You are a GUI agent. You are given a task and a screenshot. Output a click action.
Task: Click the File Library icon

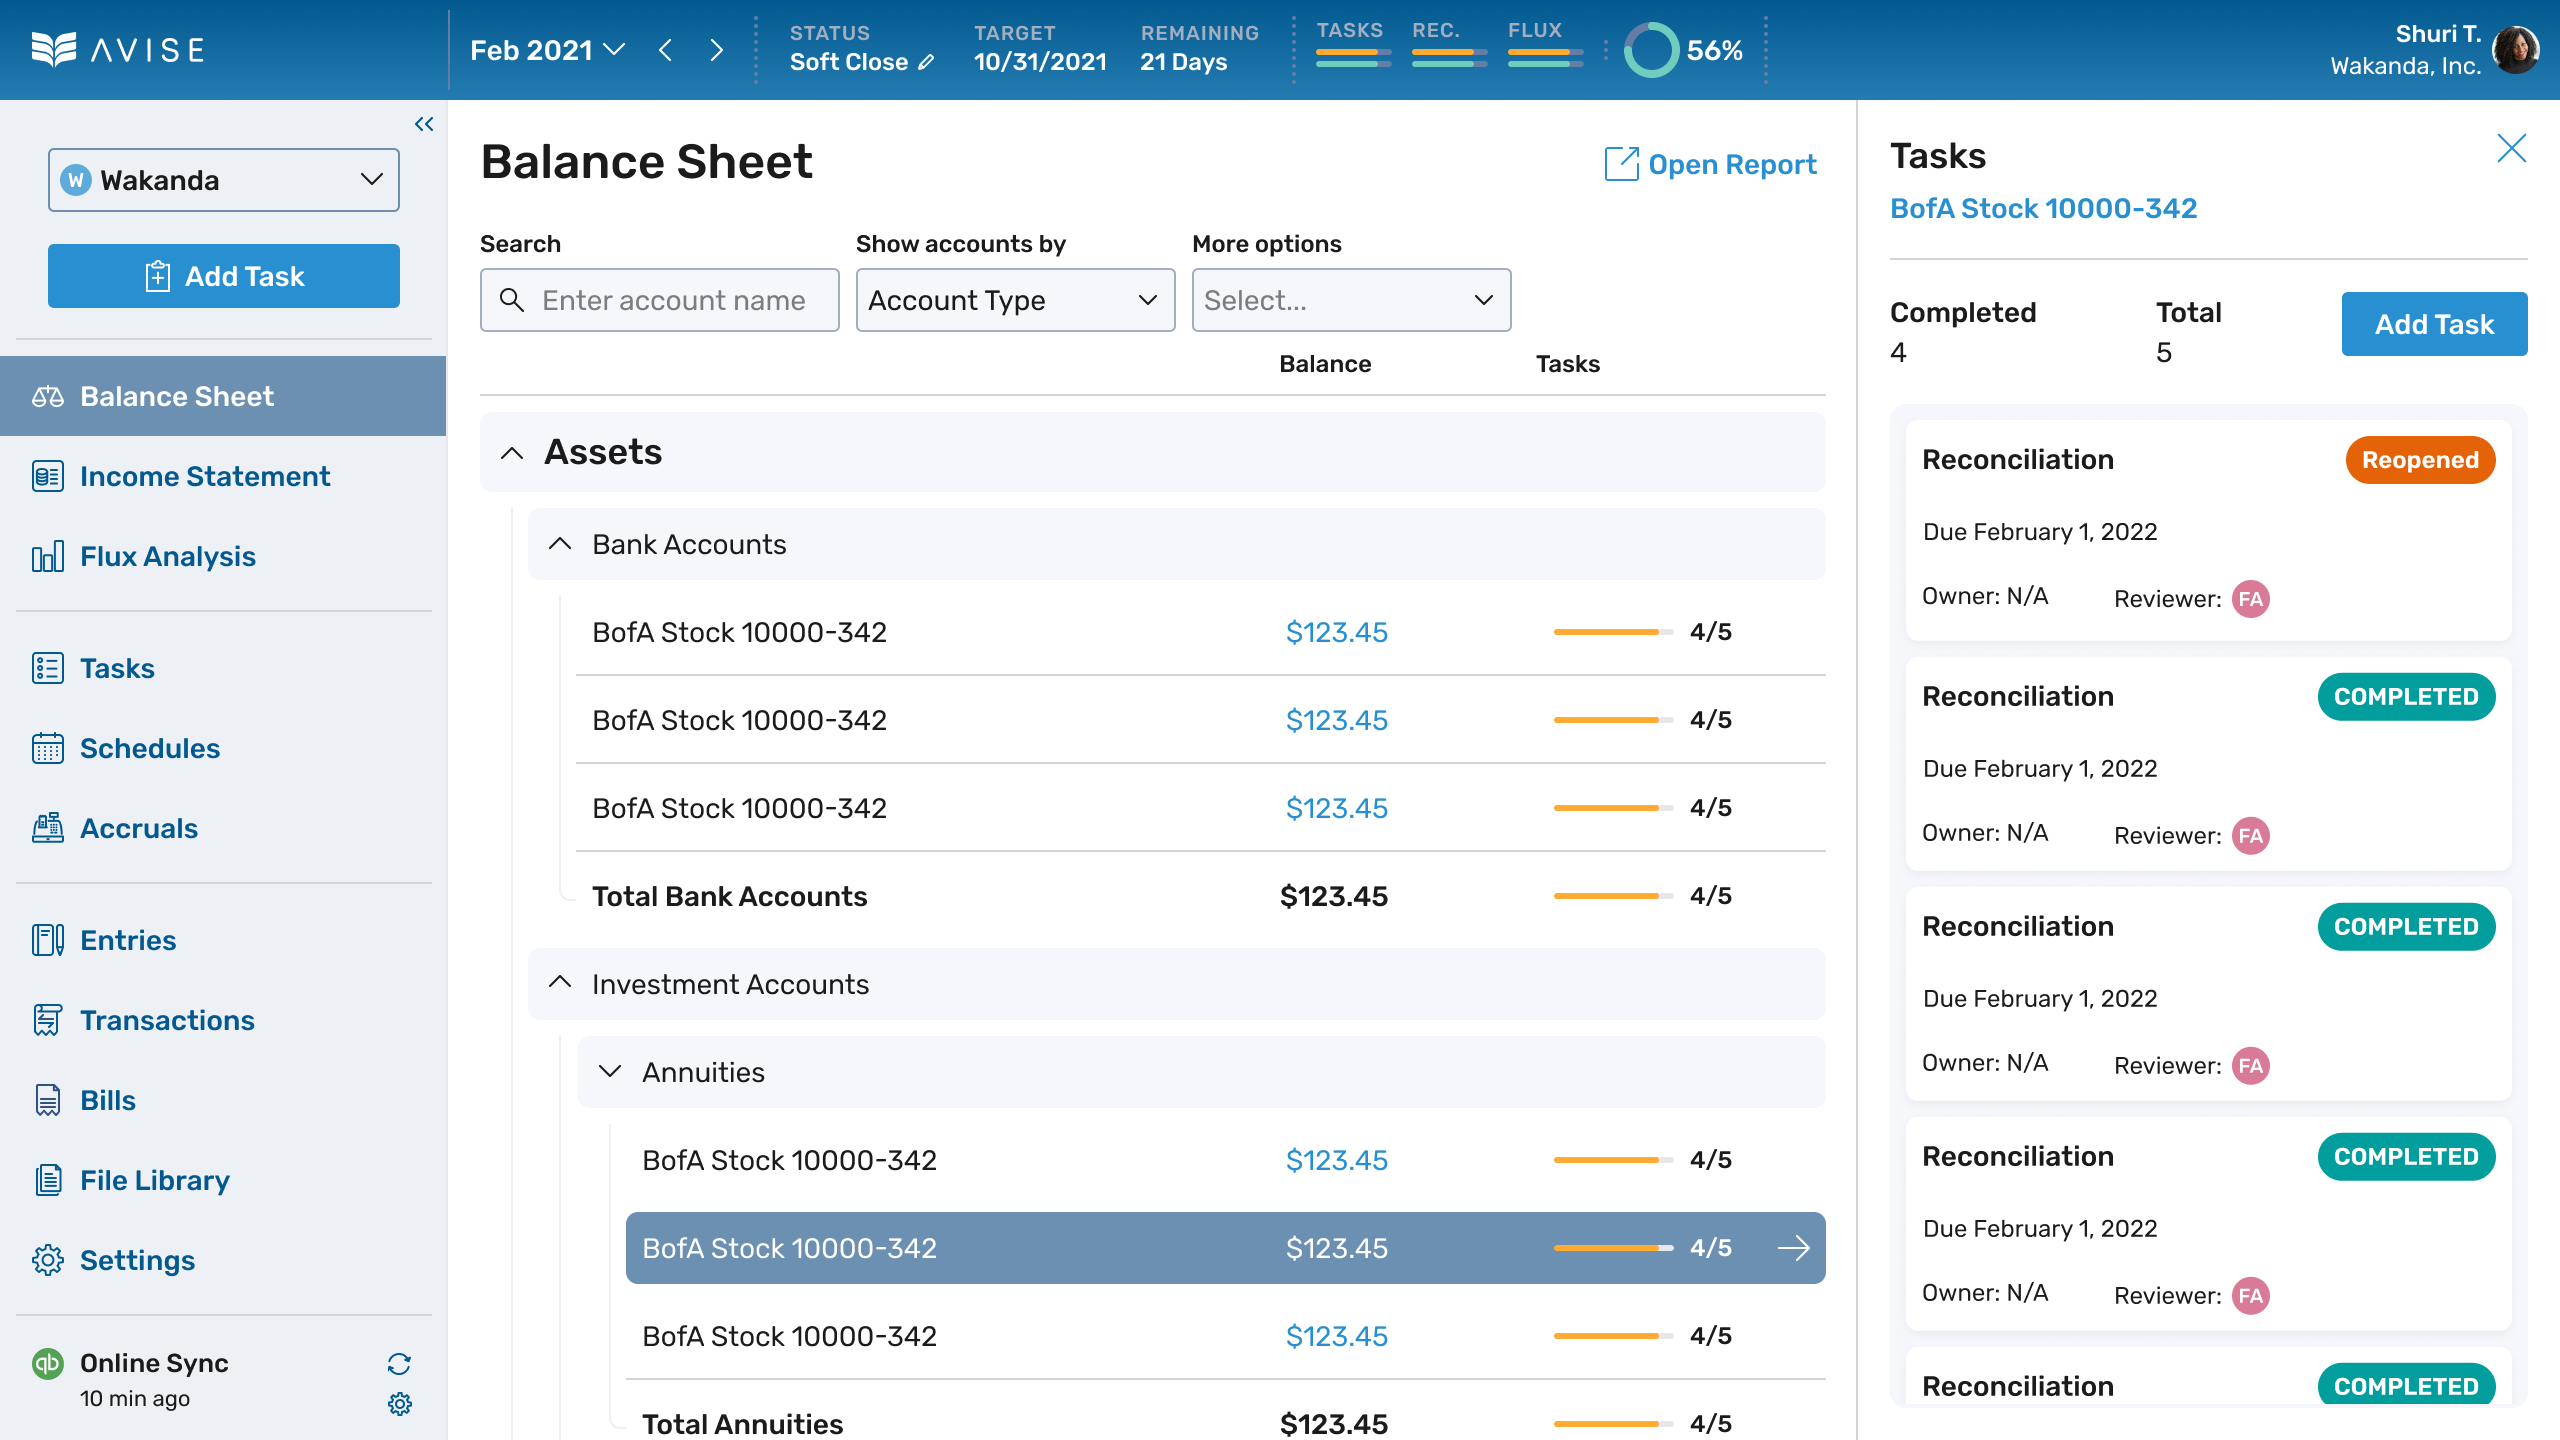pos(47,1180)
